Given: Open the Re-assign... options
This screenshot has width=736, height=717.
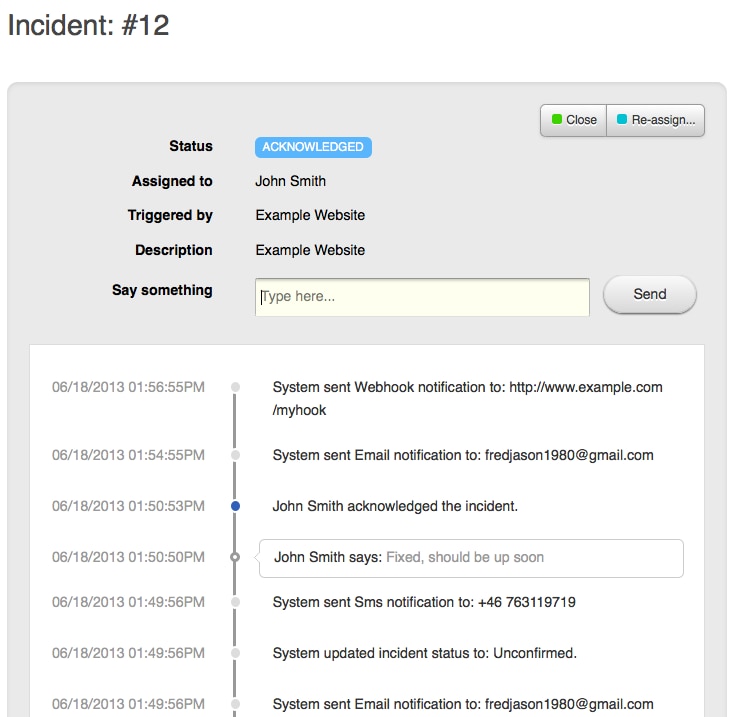Looking at the screenshot, I should (655, 120).
